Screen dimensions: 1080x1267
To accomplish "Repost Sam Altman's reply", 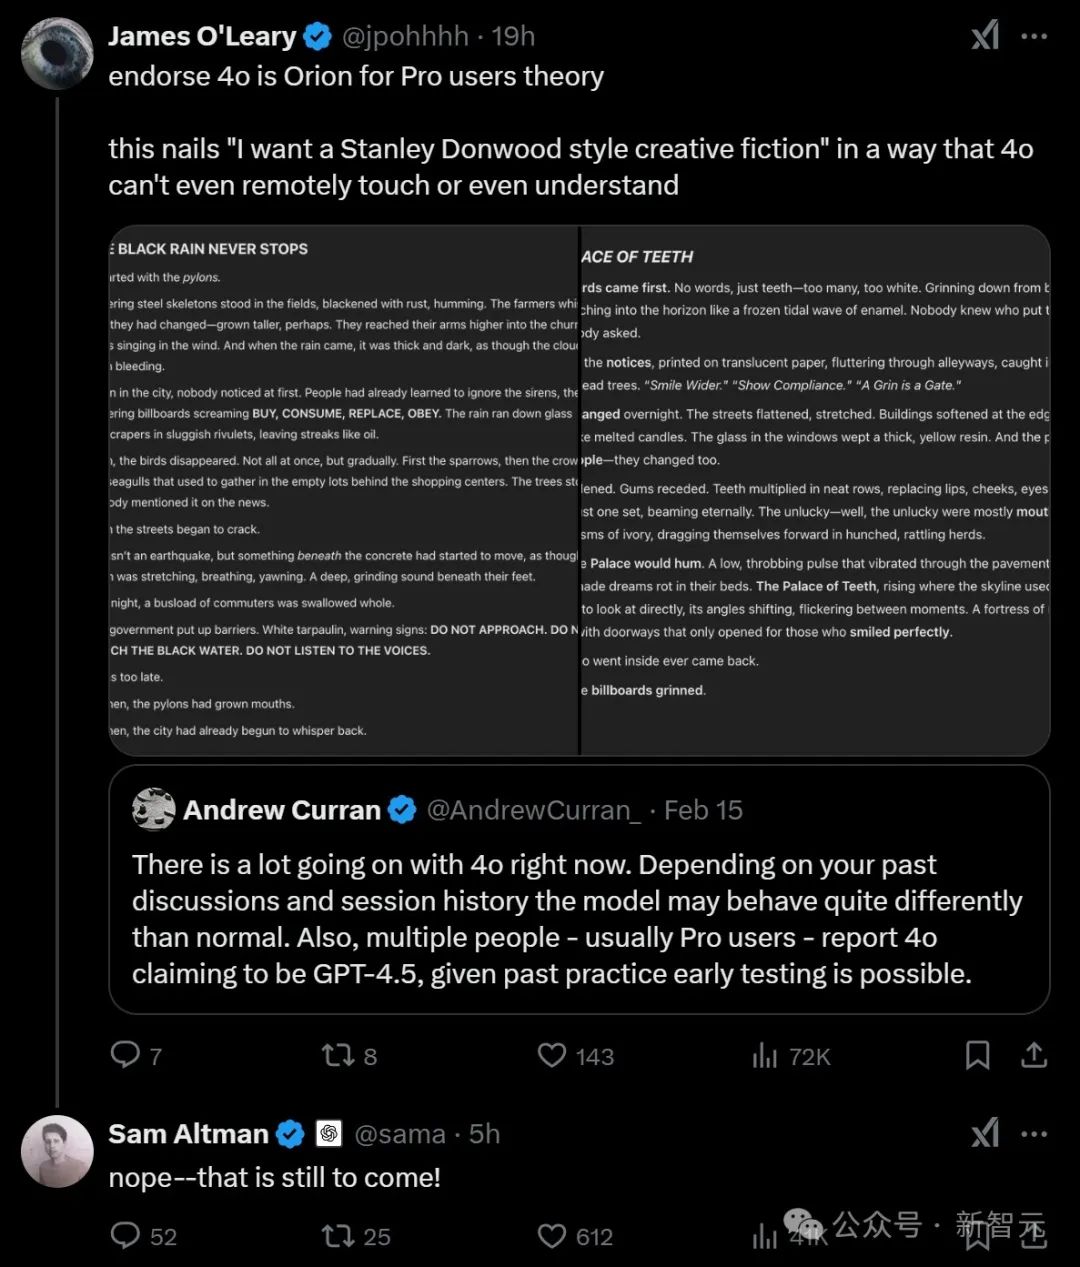I will pyautogui.click(x=336, y=1236).
